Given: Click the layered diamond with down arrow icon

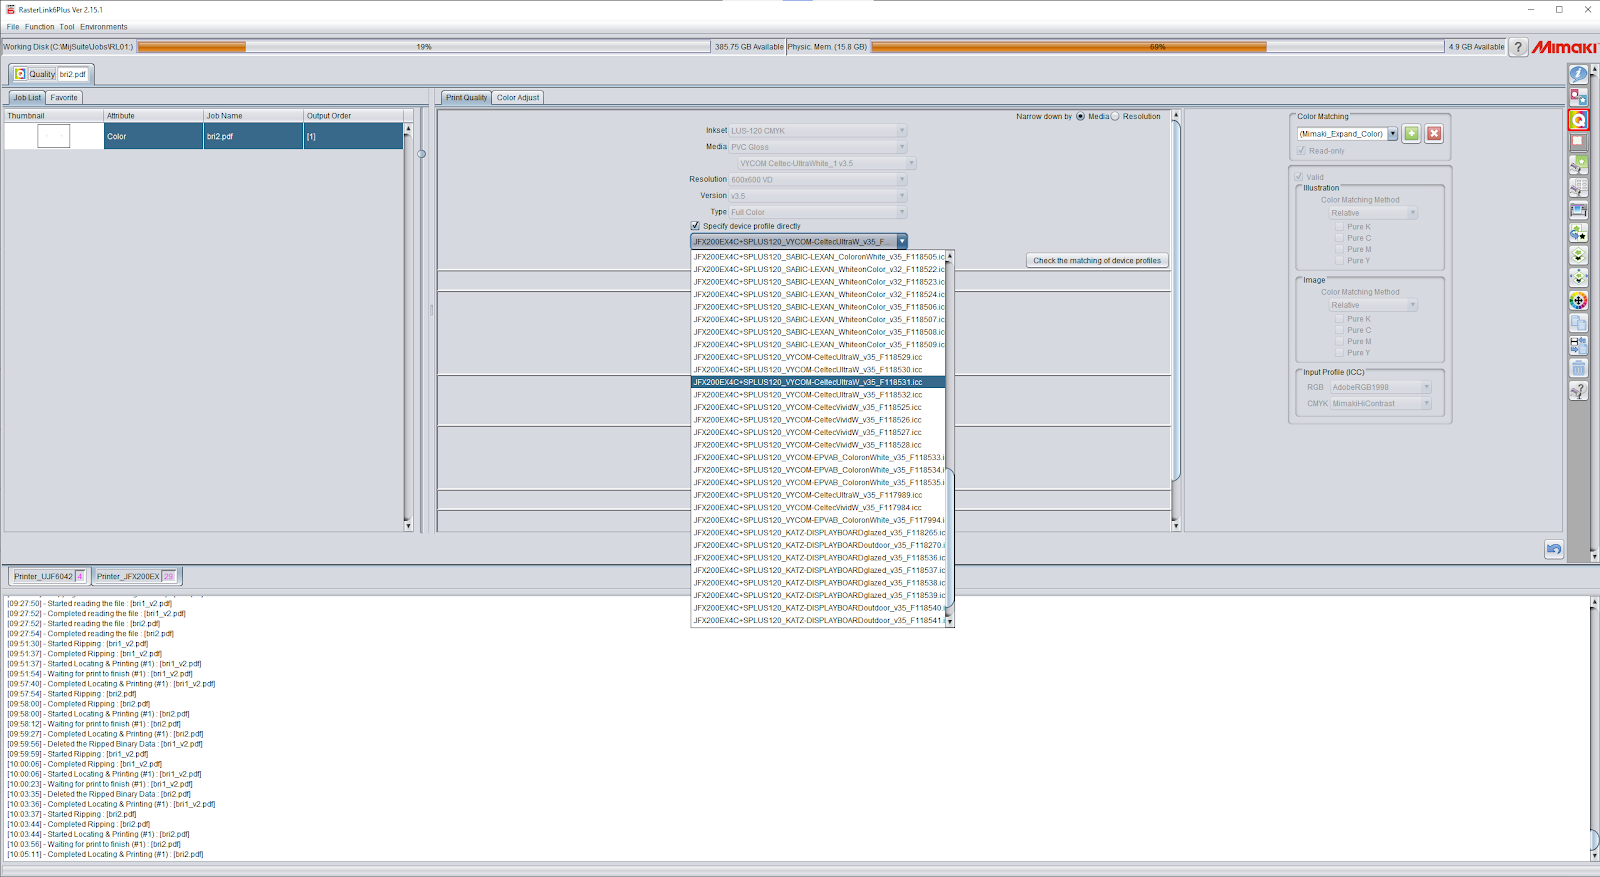Looking at the screenshot, I should [x=1578, y=255].
